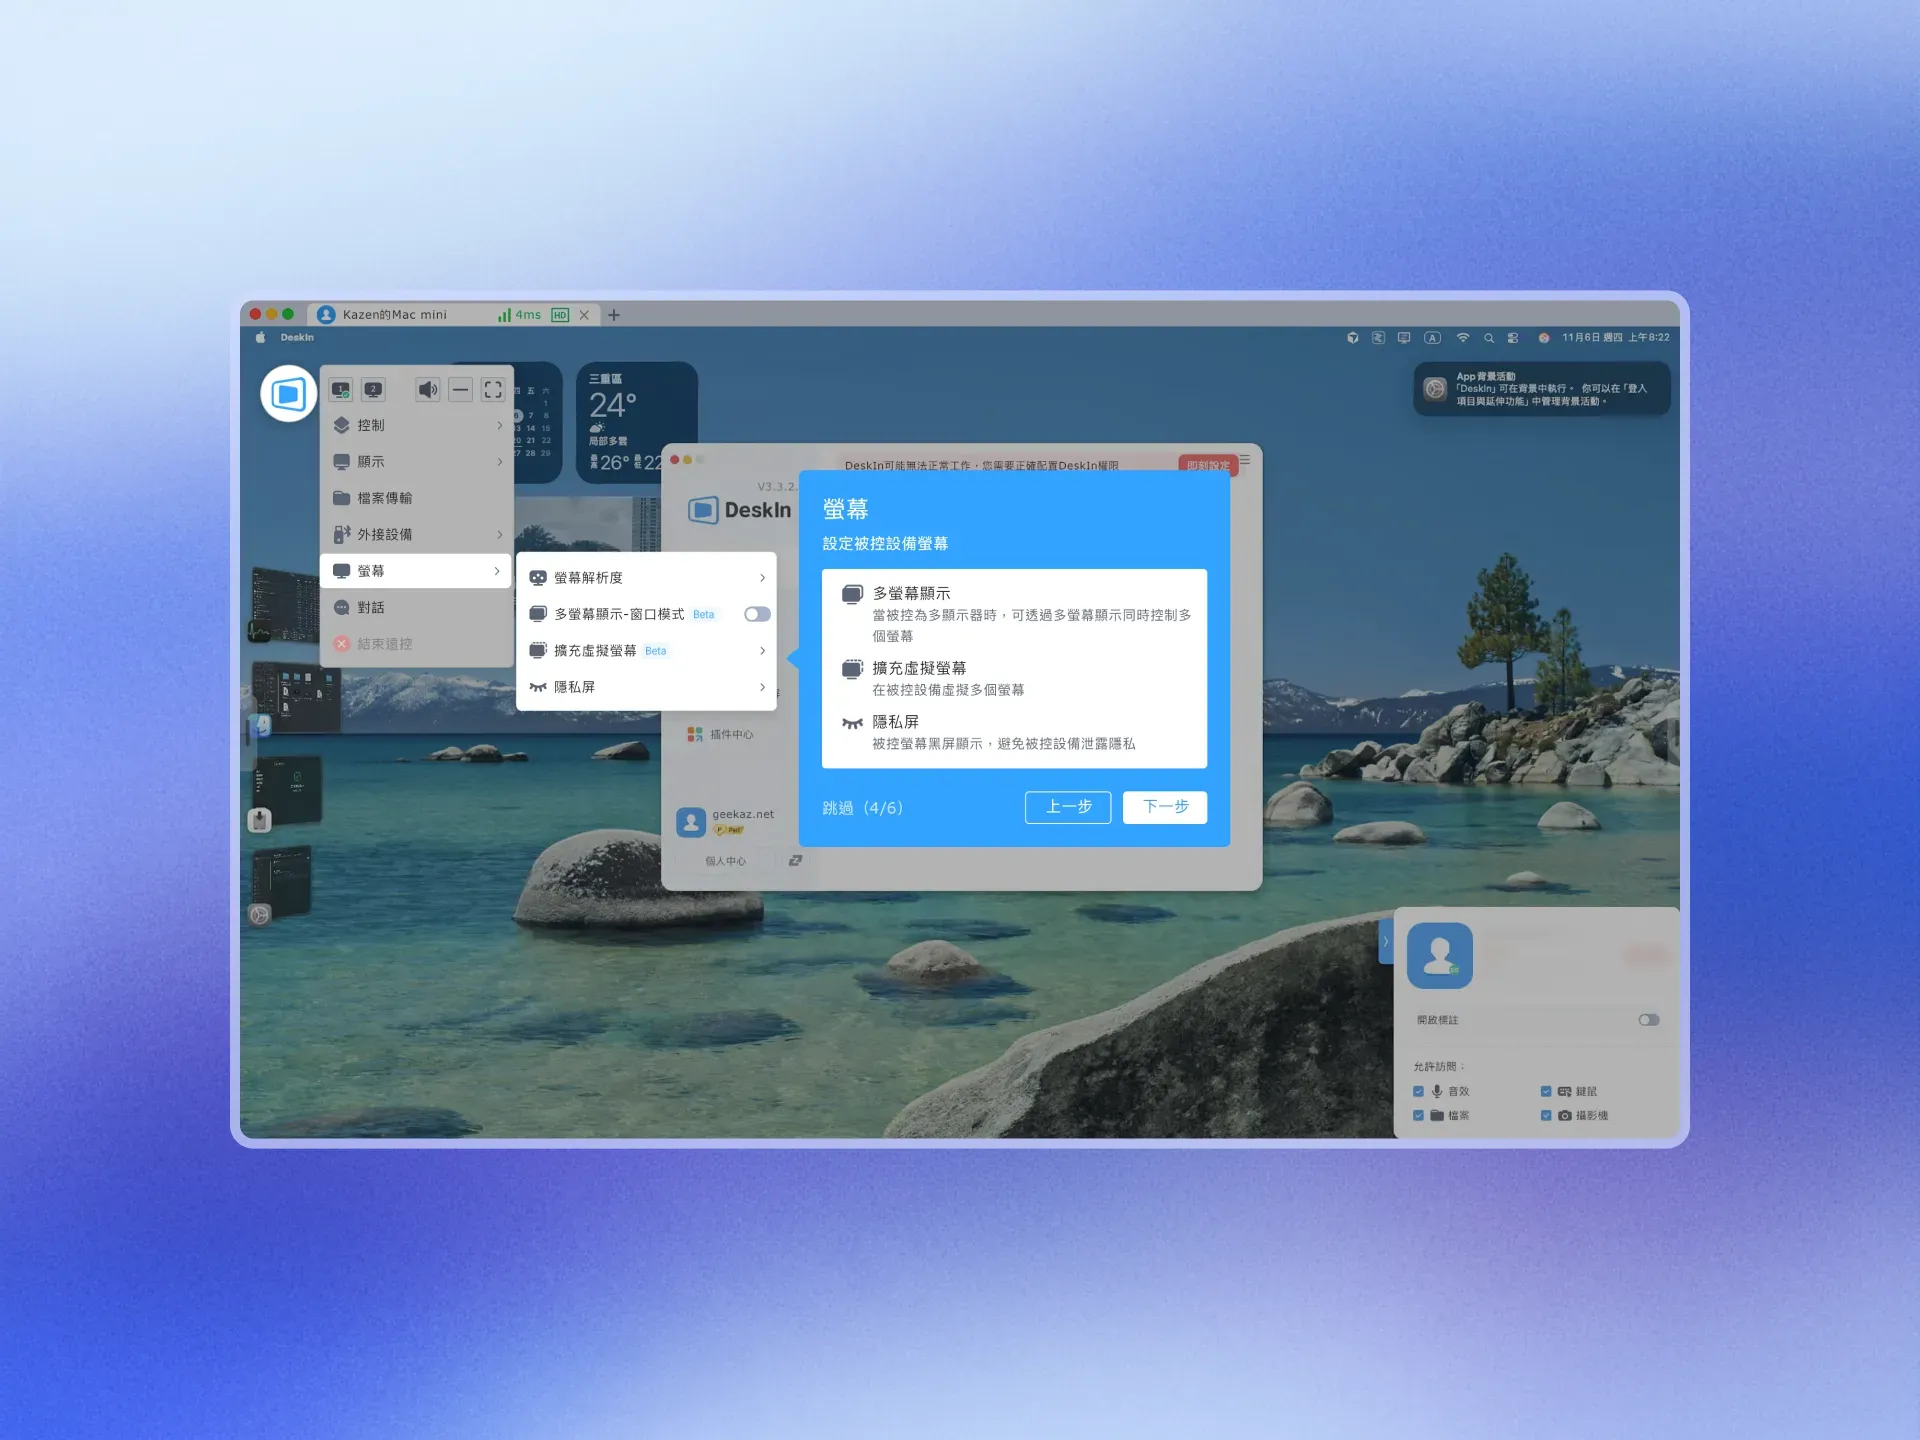Toggle 多螢幕顯示-窗口模式 switch
This screenshot has height=1440, width=1920.
point(757,614)
